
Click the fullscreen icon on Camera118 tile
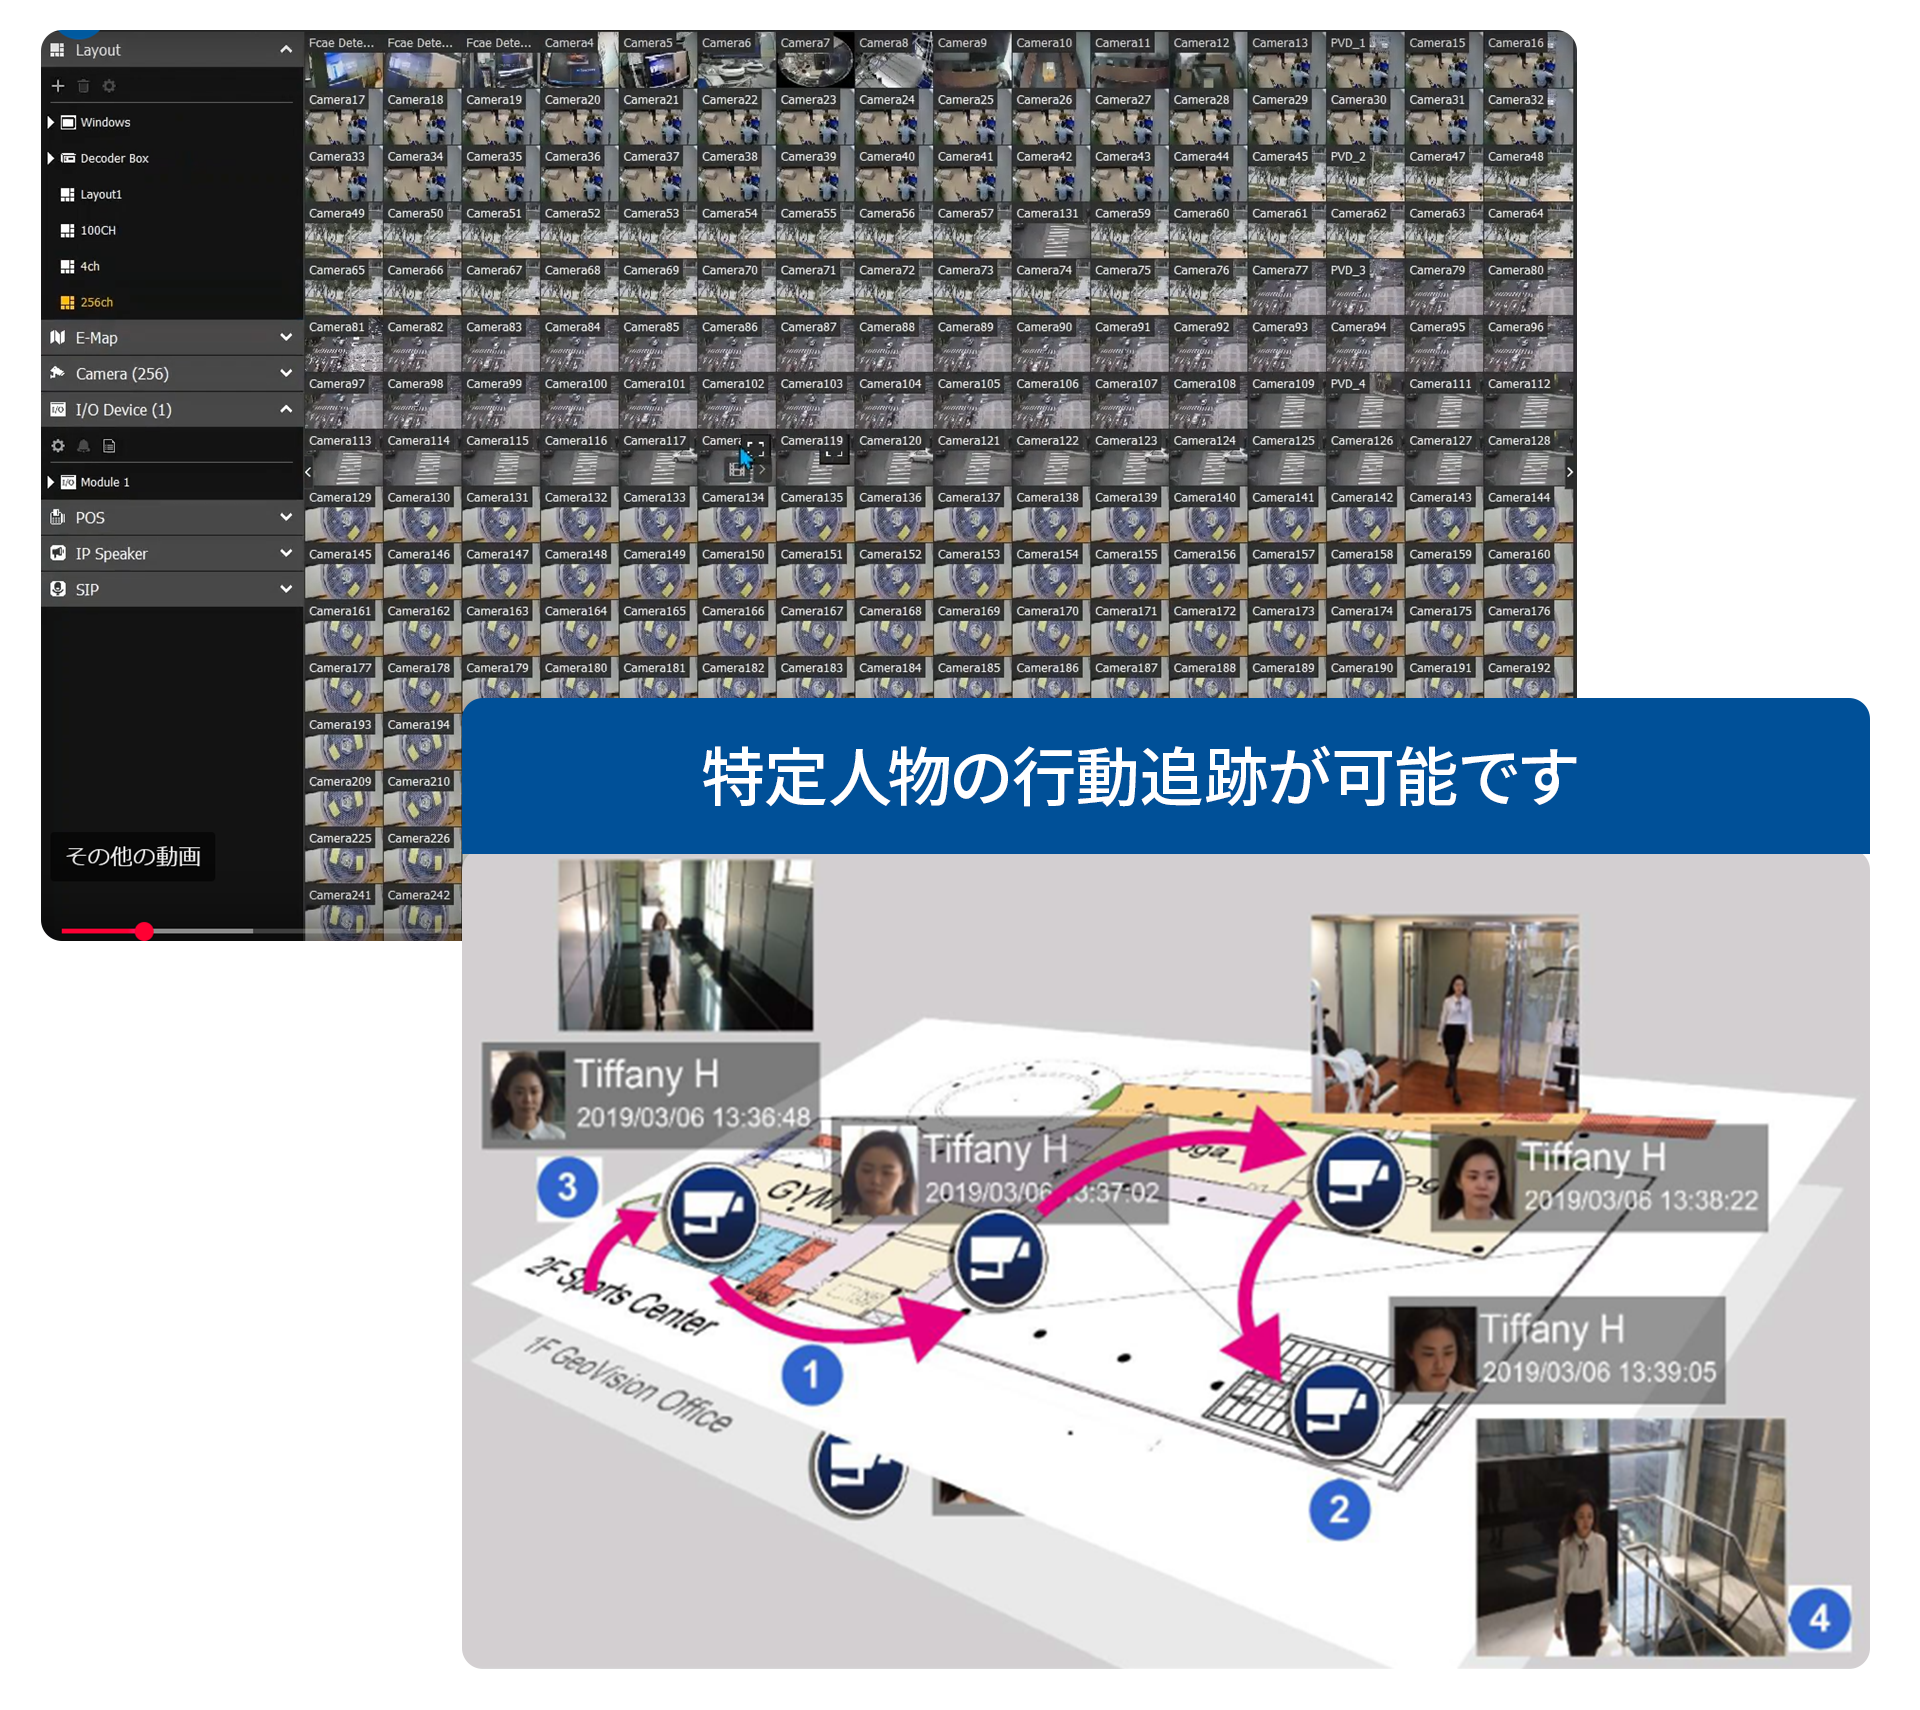(x=756, y=449)
